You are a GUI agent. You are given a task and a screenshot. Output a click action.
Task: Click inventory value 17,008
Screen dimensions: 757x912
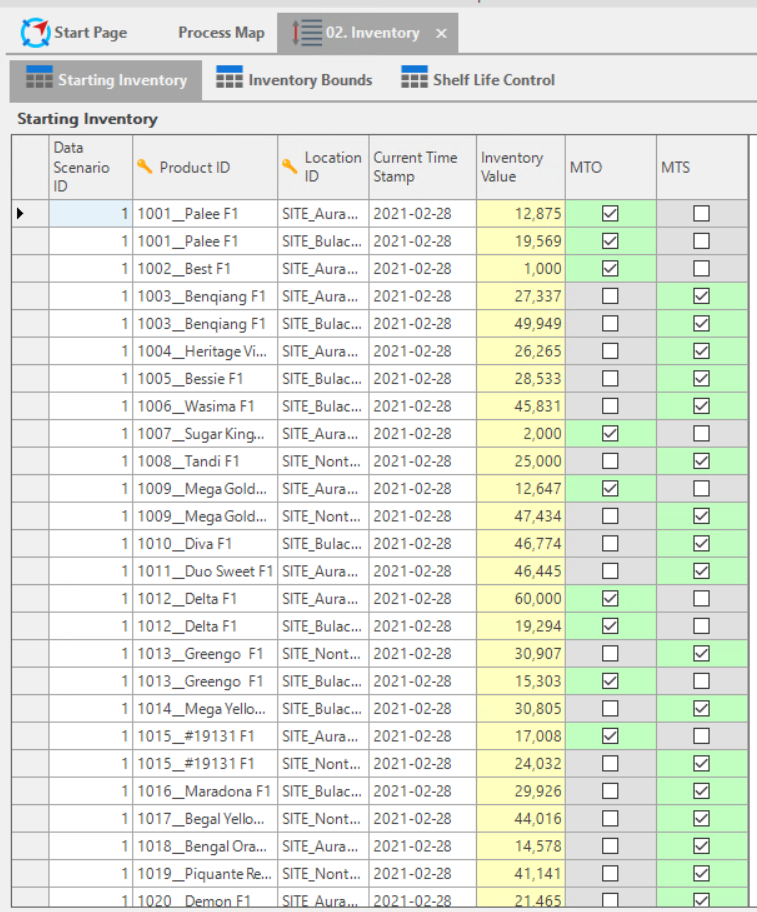pos(521,736)
